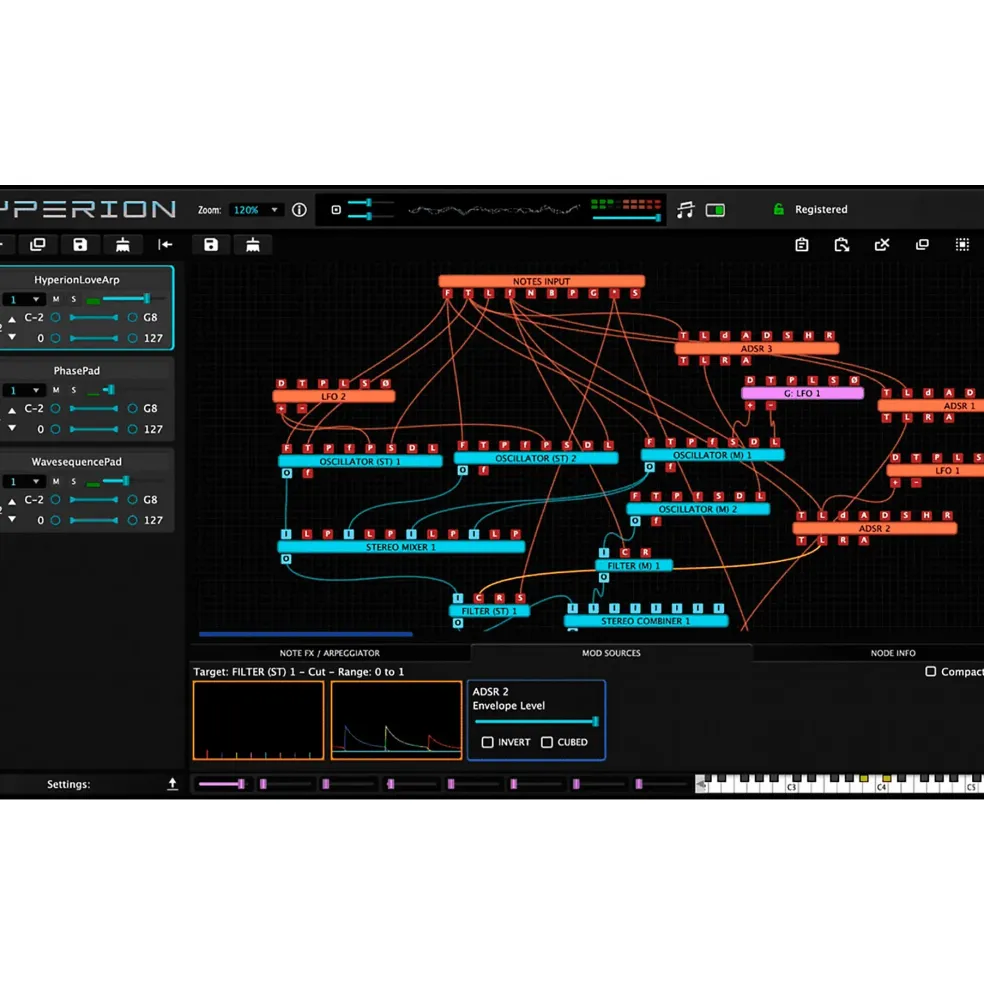The width and height of the screenshot is (984, 985).
Task: Mute the PhasePad layer
Action: [x=56, y=390]
